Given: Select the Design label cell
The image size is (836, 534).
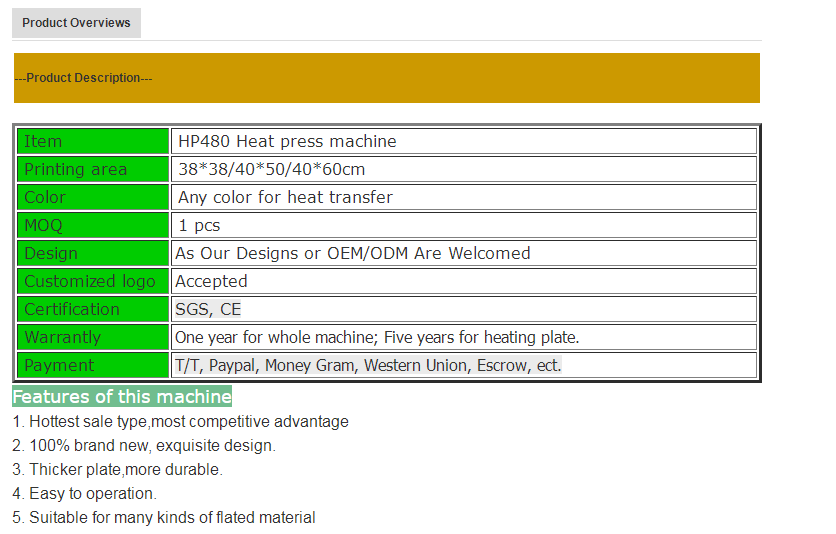Looking at the screenshot, I should coord(93,253).
